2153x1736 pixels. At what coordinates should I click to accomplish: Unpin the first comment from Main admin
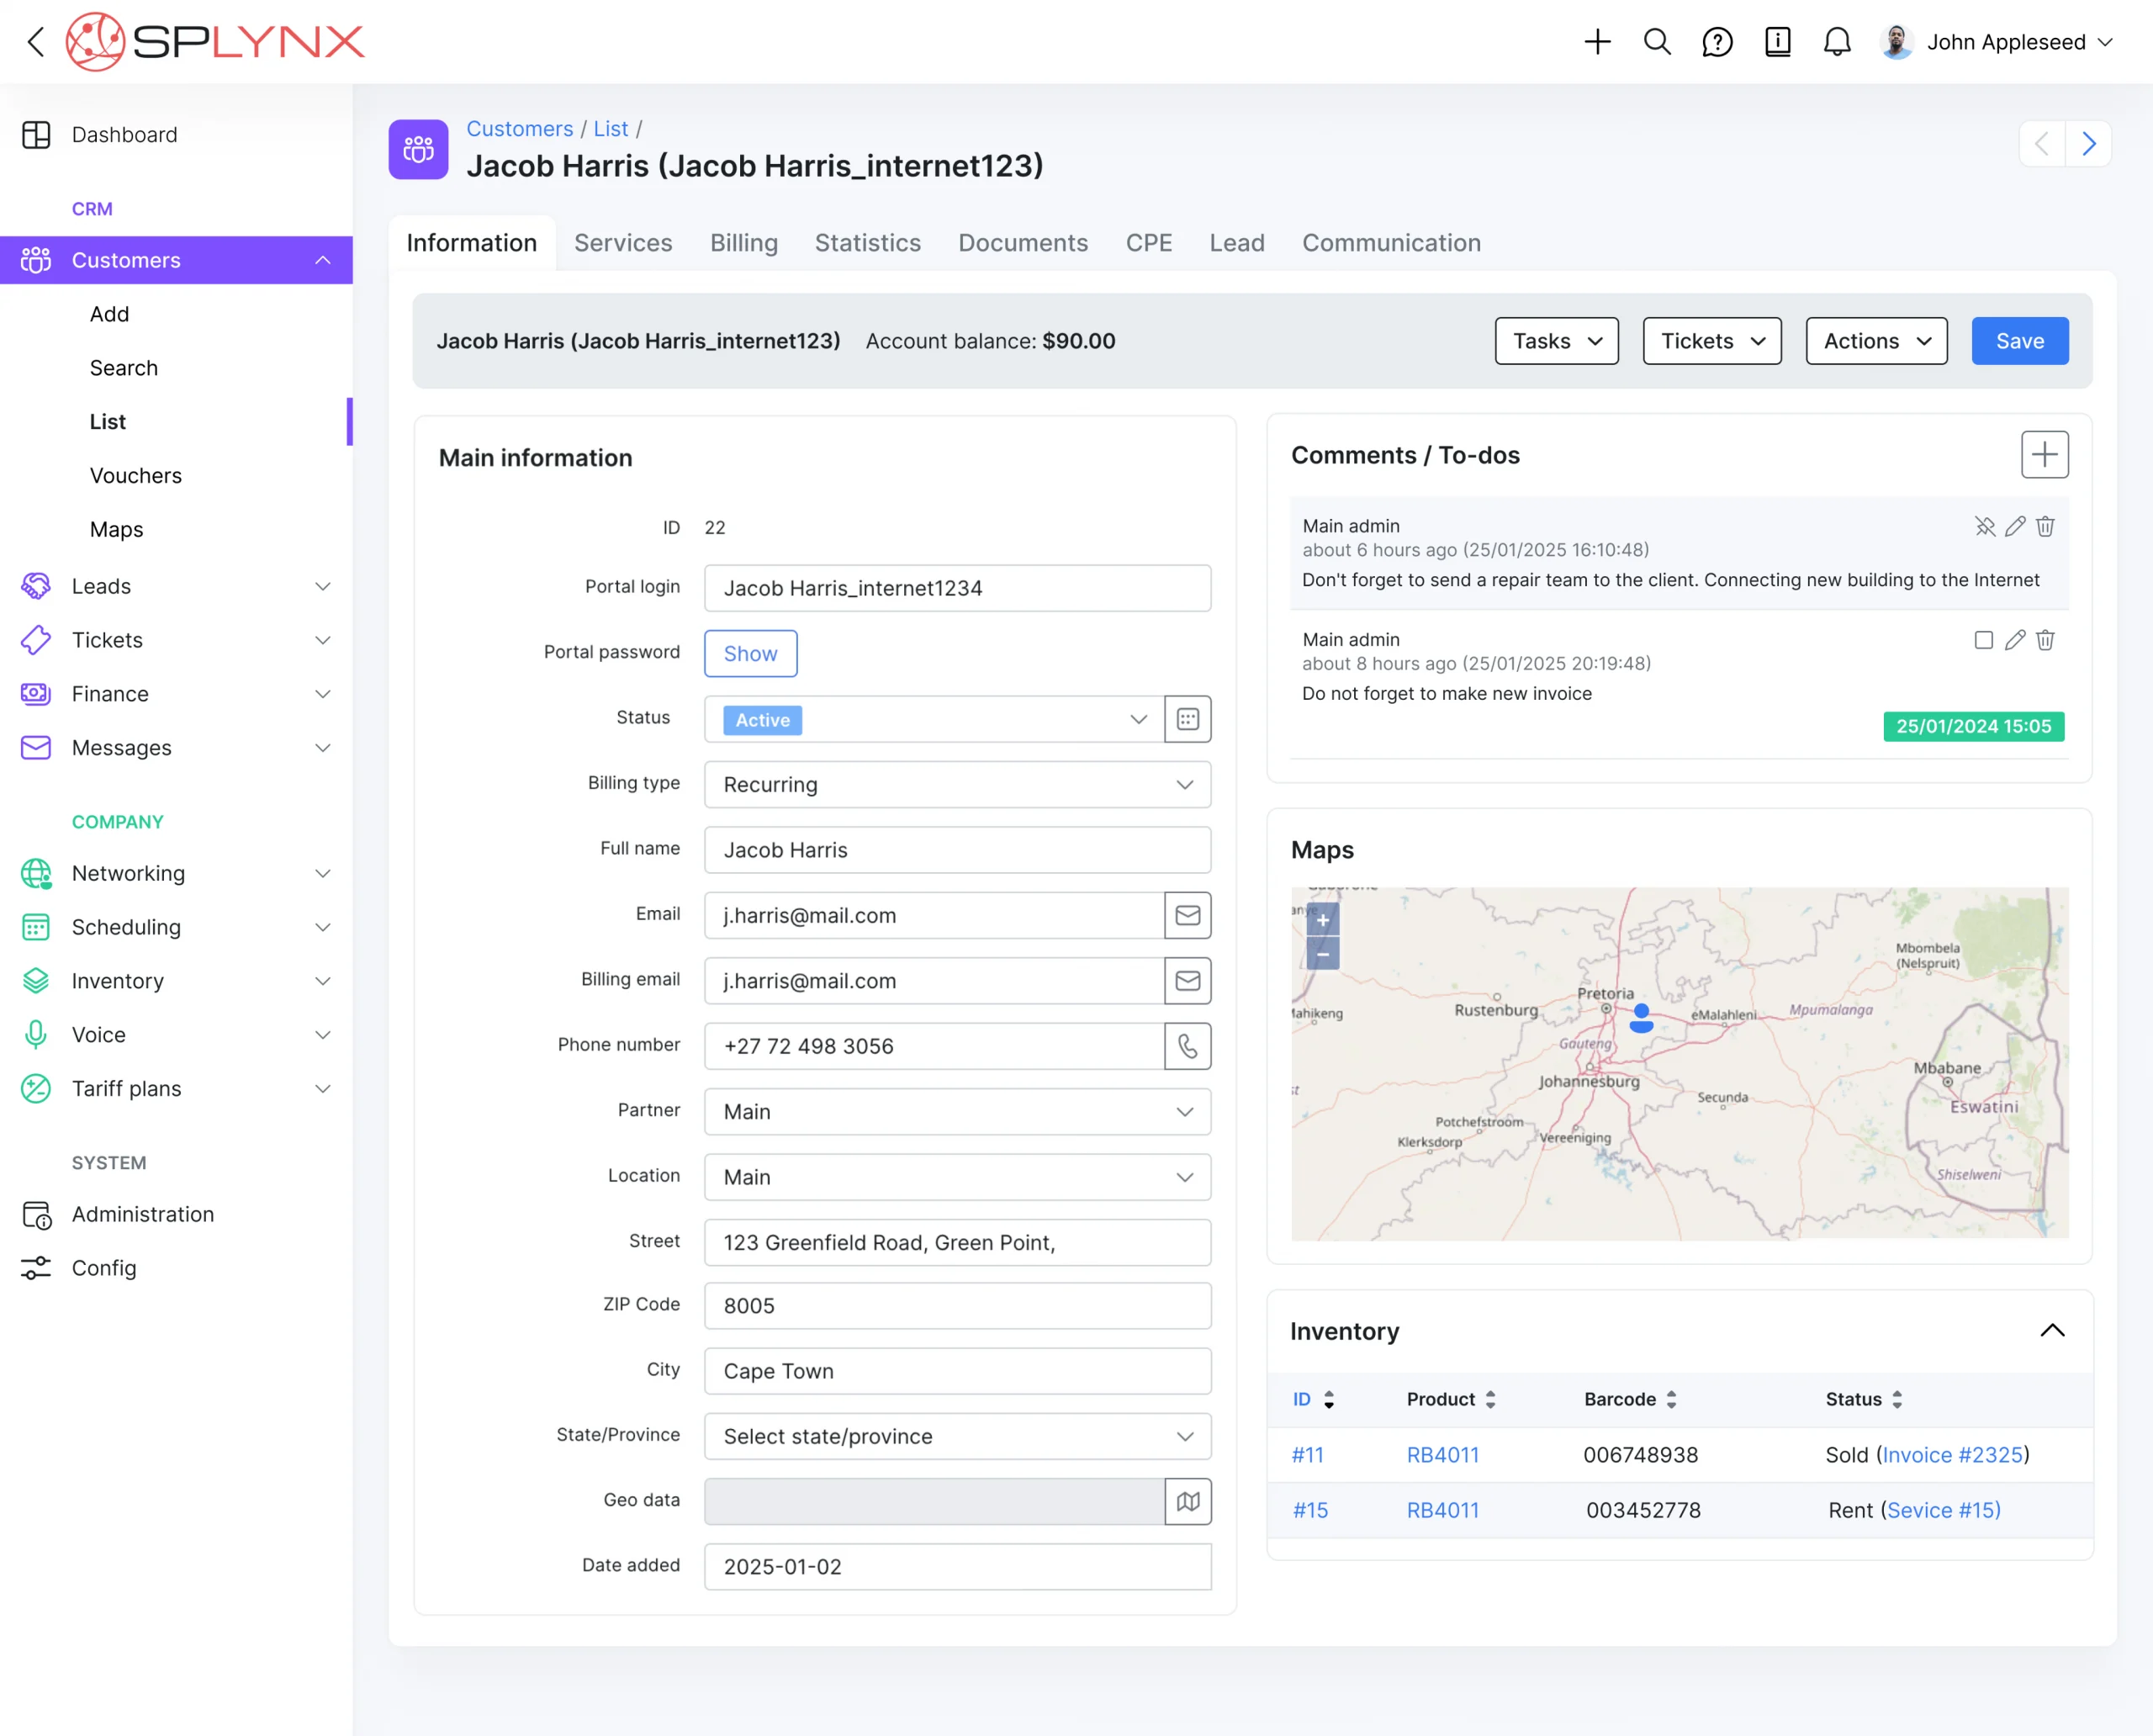coord(1985,526)
